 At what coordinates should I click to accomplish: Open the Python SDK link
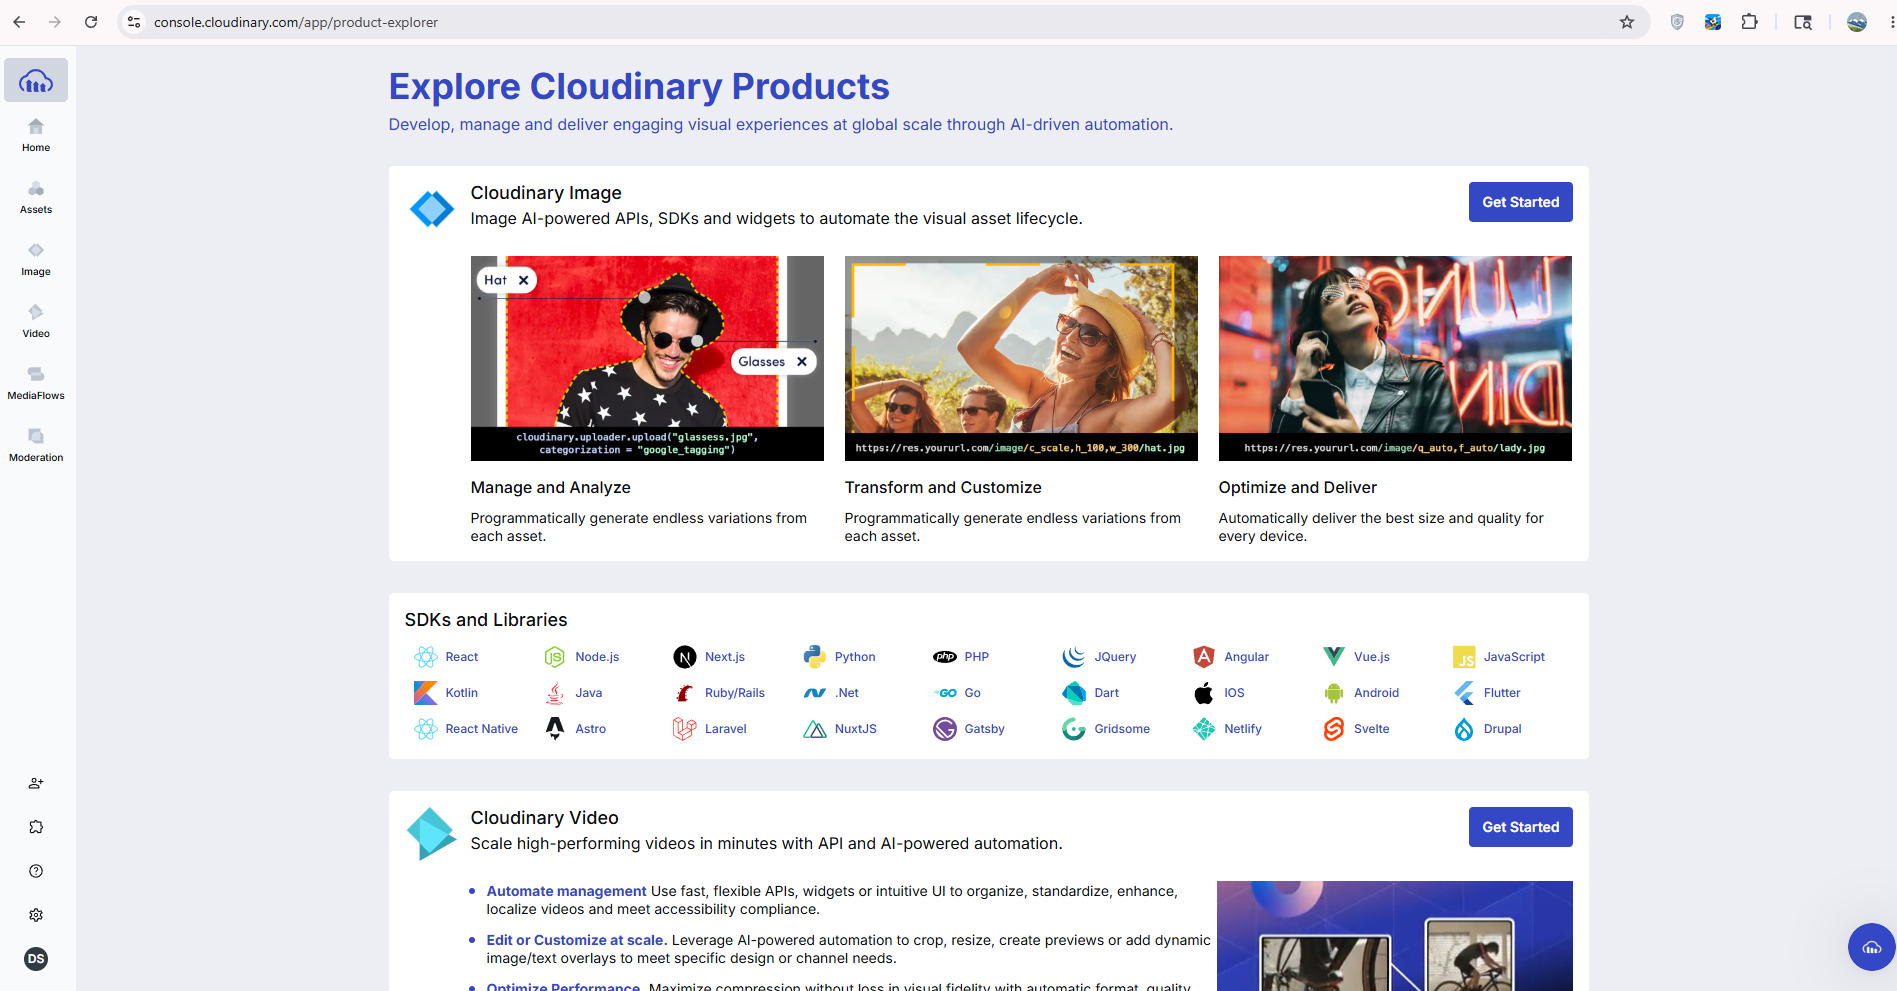[x=855, y=657]
